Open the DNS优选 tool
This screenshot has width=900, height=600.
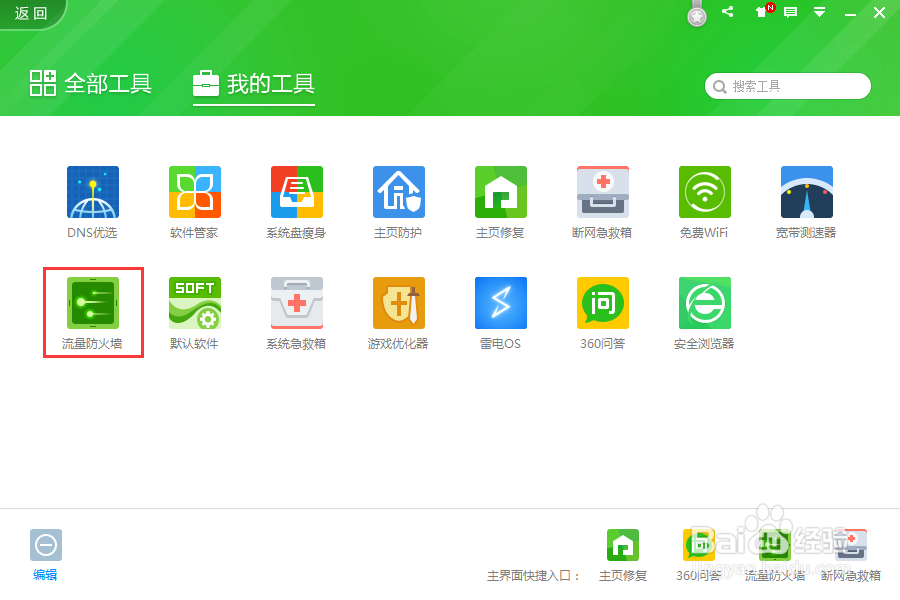92,192
